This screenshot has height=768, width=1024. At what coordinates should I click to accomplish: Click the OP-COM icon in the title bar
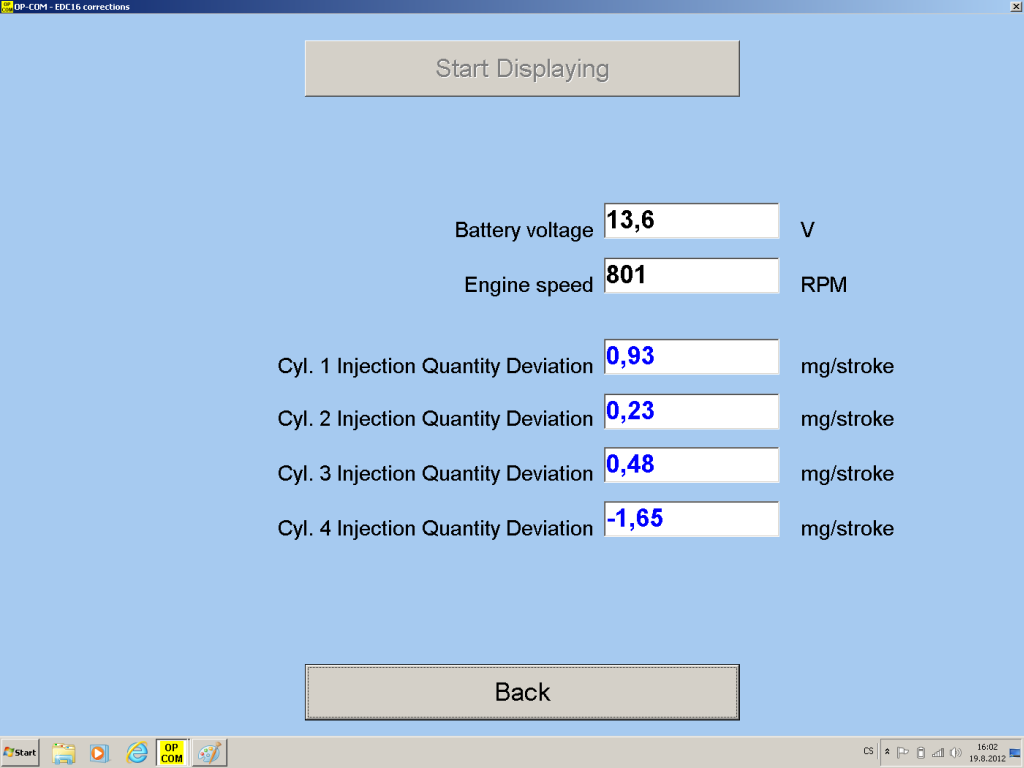click(7, 6)
